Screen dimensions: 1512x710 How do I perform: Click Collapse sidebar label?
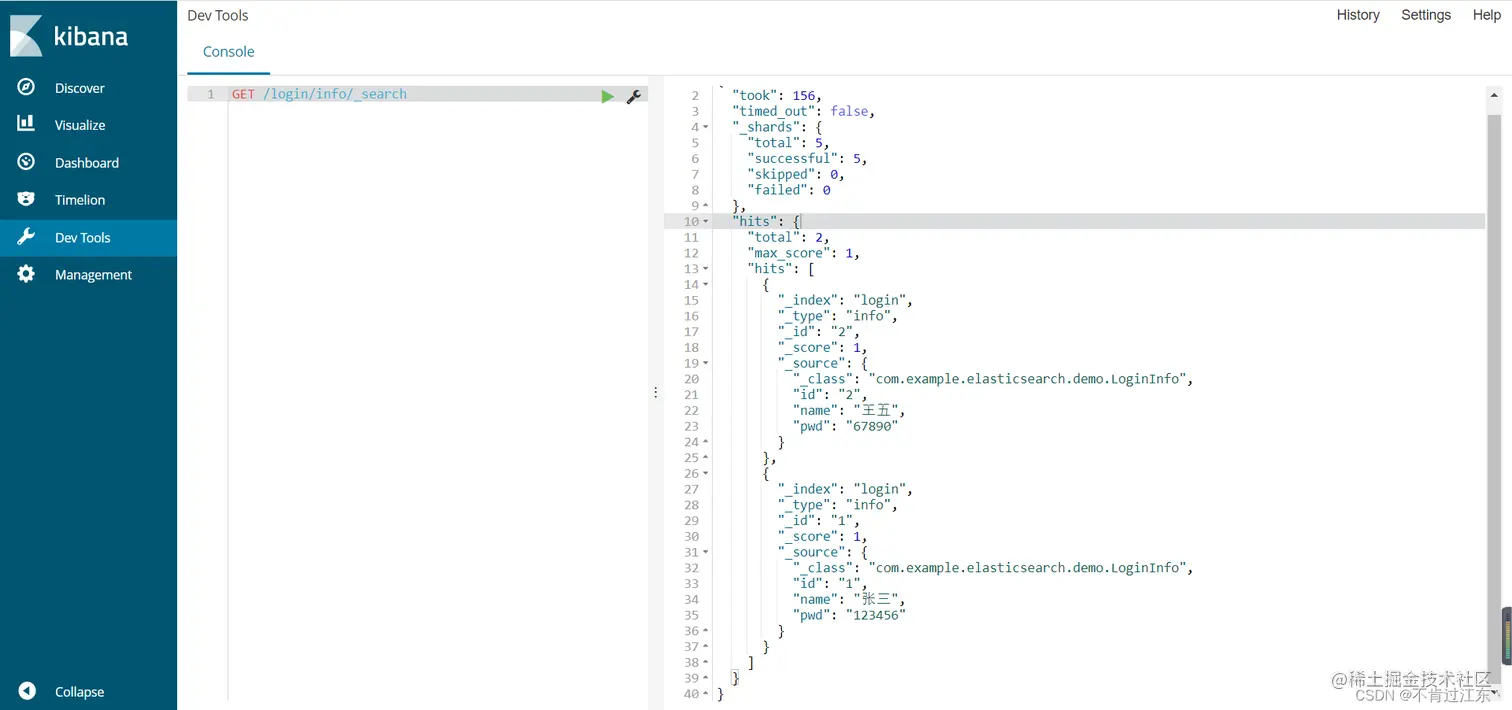click(79, 692)
